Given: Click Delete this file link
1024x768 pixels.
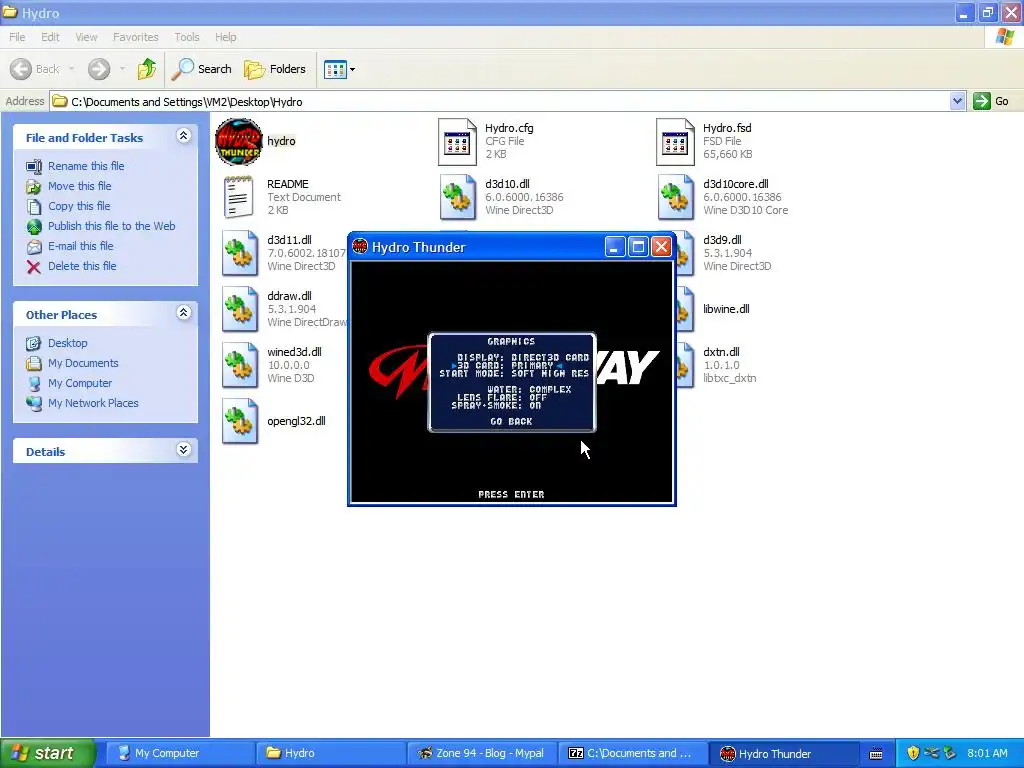Looking at the screenshot, I should (82, 266).
